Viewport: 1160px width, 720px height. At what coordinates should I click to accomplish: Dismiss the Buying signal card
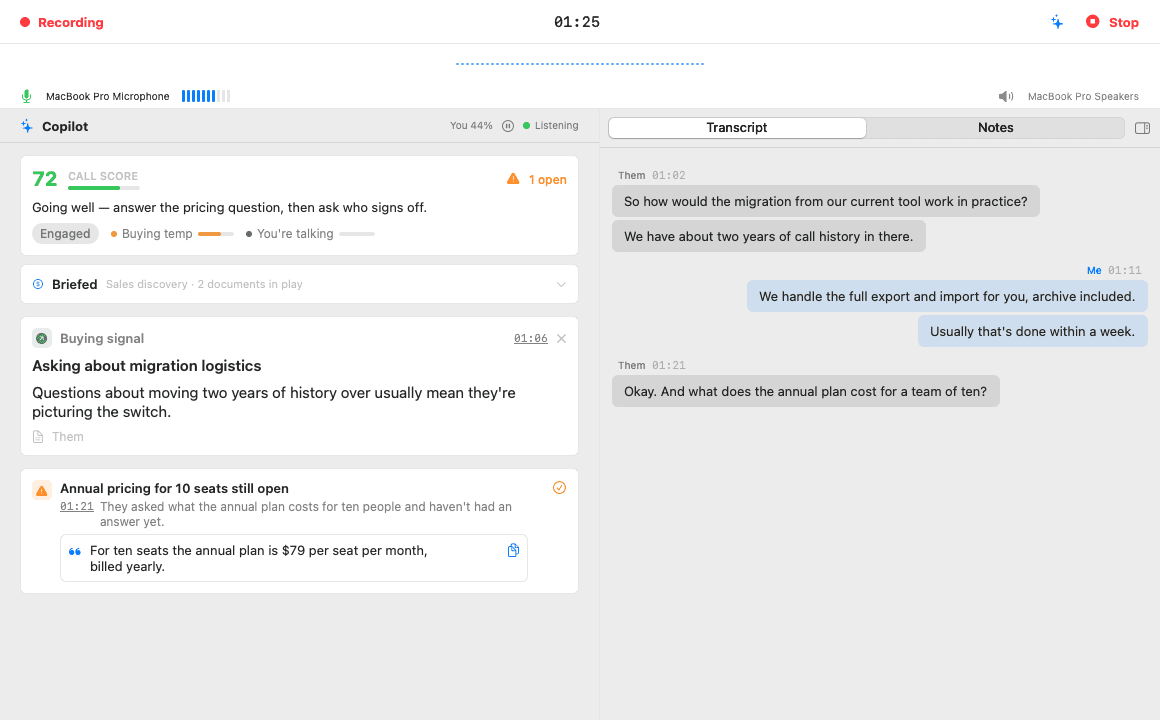click(x=562, y=338)
